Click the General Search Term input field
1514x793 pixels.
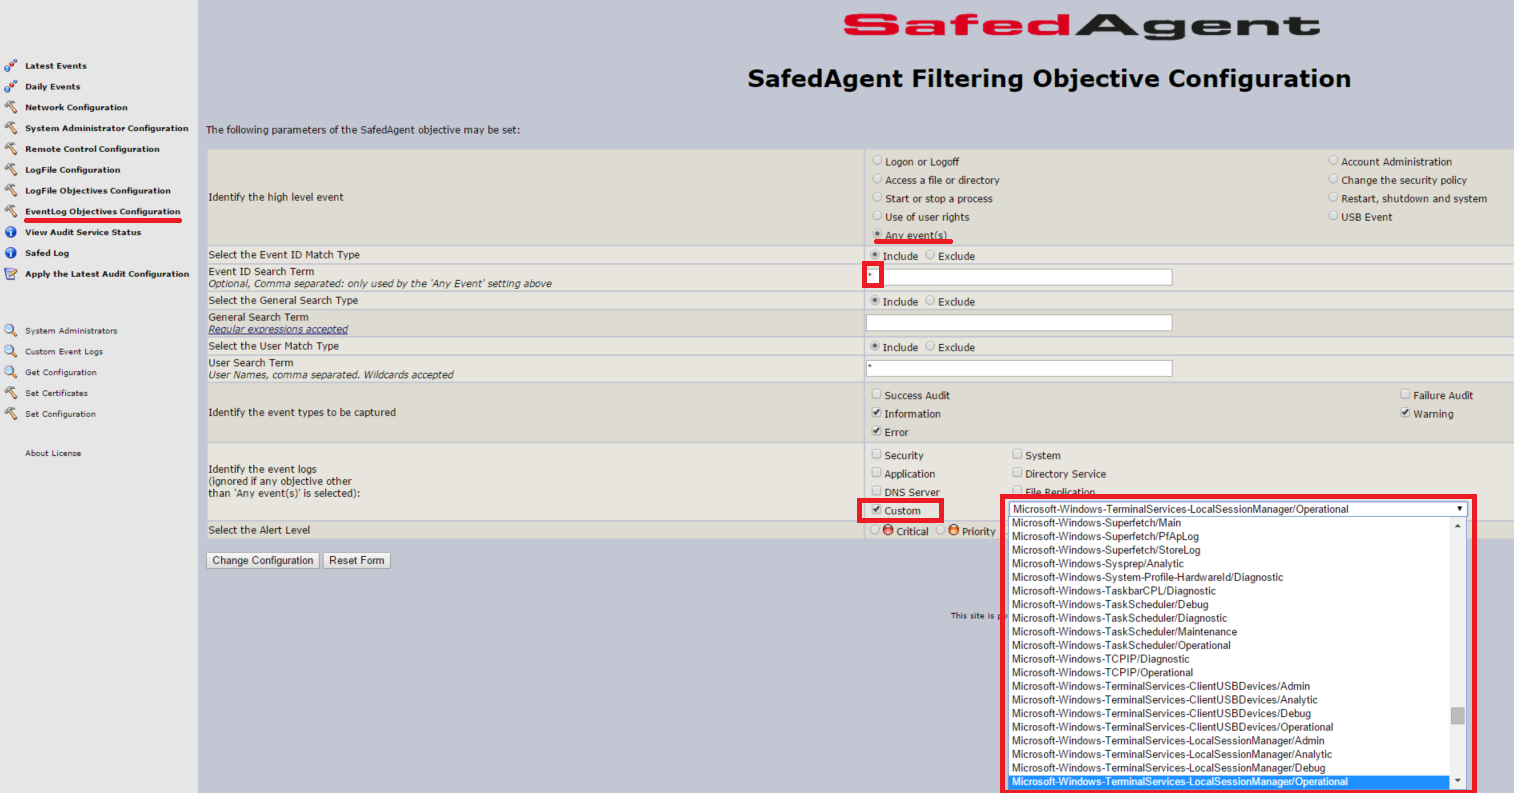pyautogui.click(x=1019, y=323)
